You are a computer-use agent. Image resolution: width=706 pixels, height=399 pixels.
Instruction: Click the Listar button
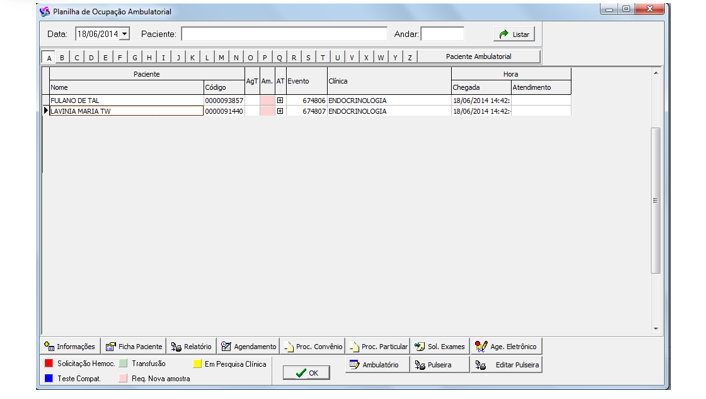(514, 34)
